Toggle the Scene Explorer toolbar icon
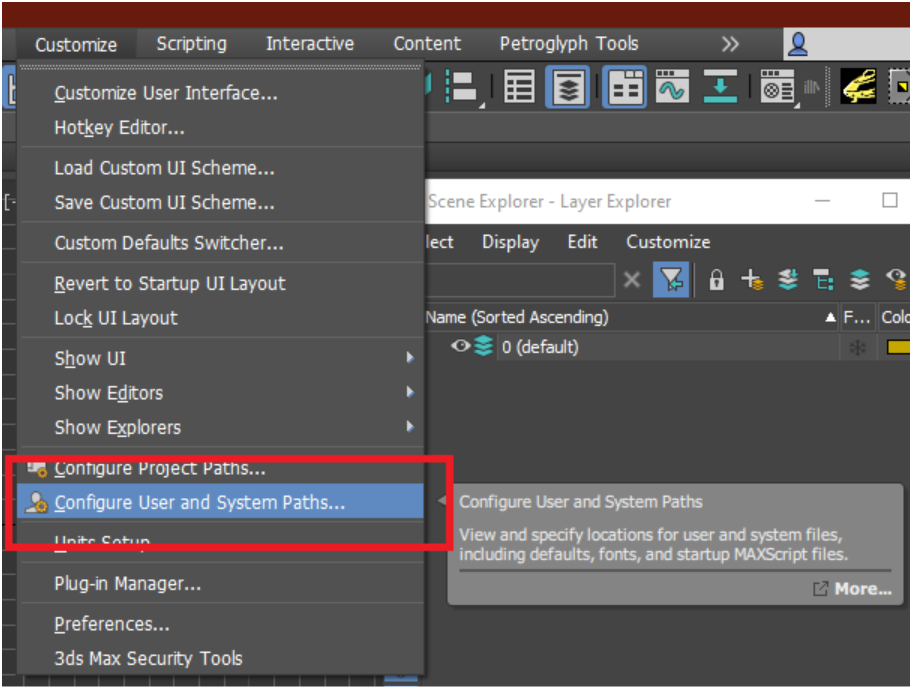This screenshot has height=688, width=913. click(x=519, y=87)
